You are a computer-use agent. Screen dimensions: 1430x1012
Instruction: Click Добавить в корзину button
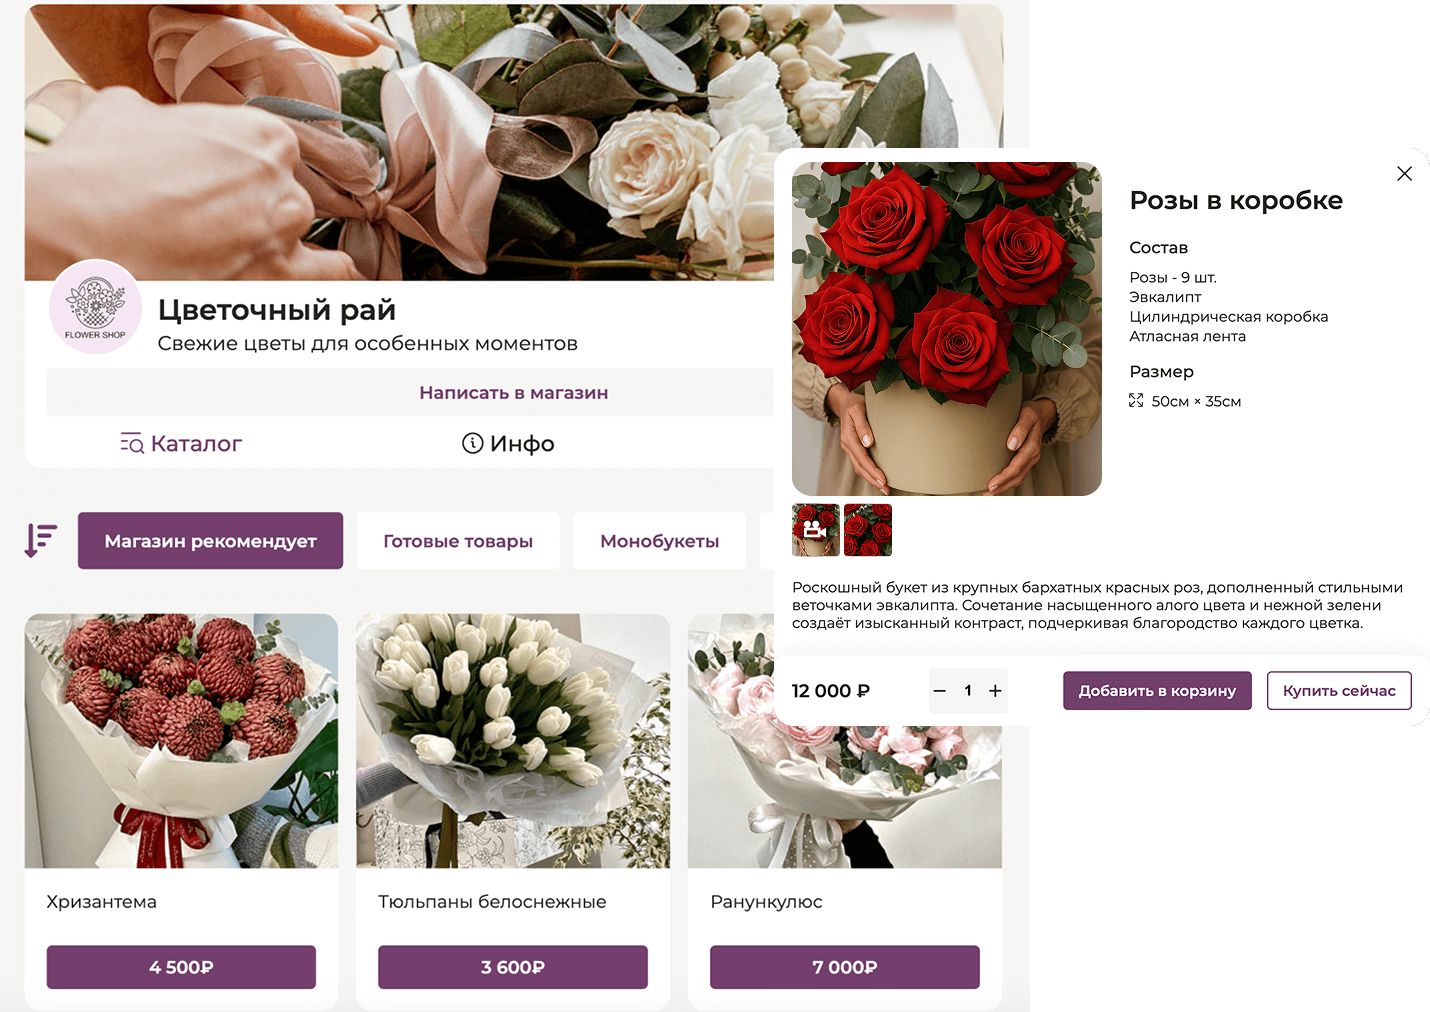click(x=1157, y=691)
